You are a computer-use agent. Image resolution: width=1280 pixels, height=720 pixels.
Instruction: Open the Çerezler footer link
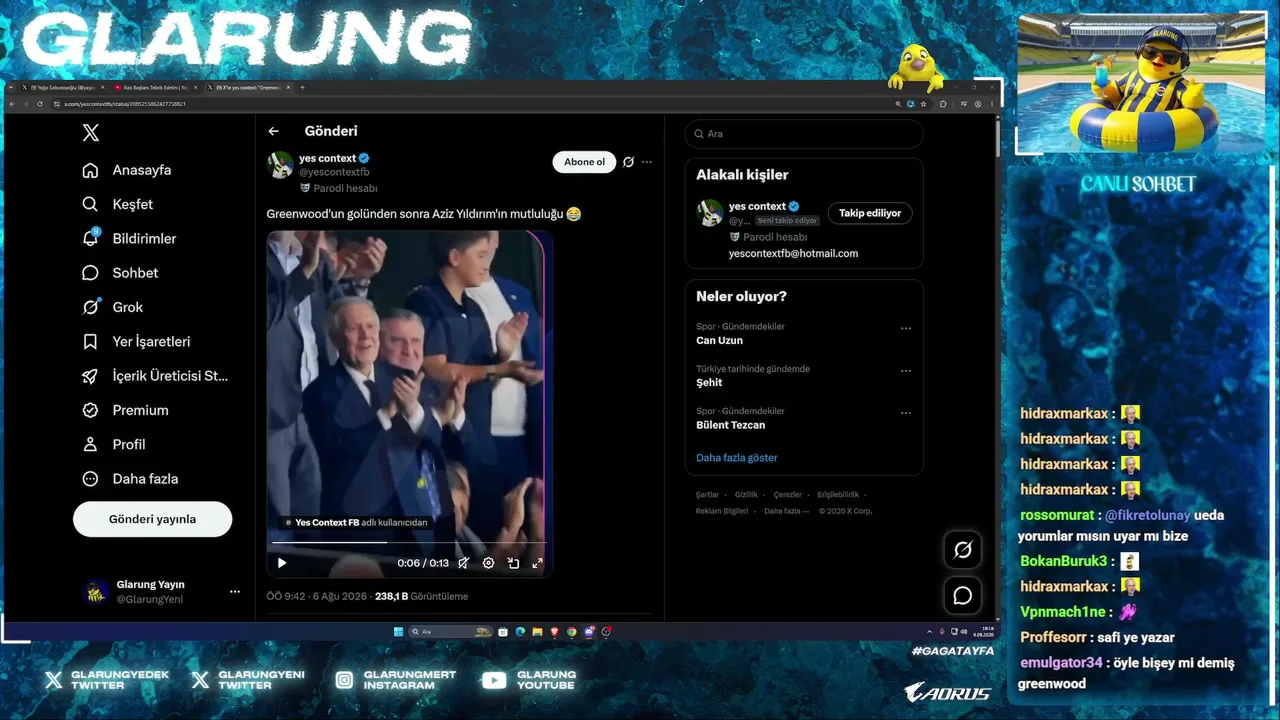click(x=787, y=495)
